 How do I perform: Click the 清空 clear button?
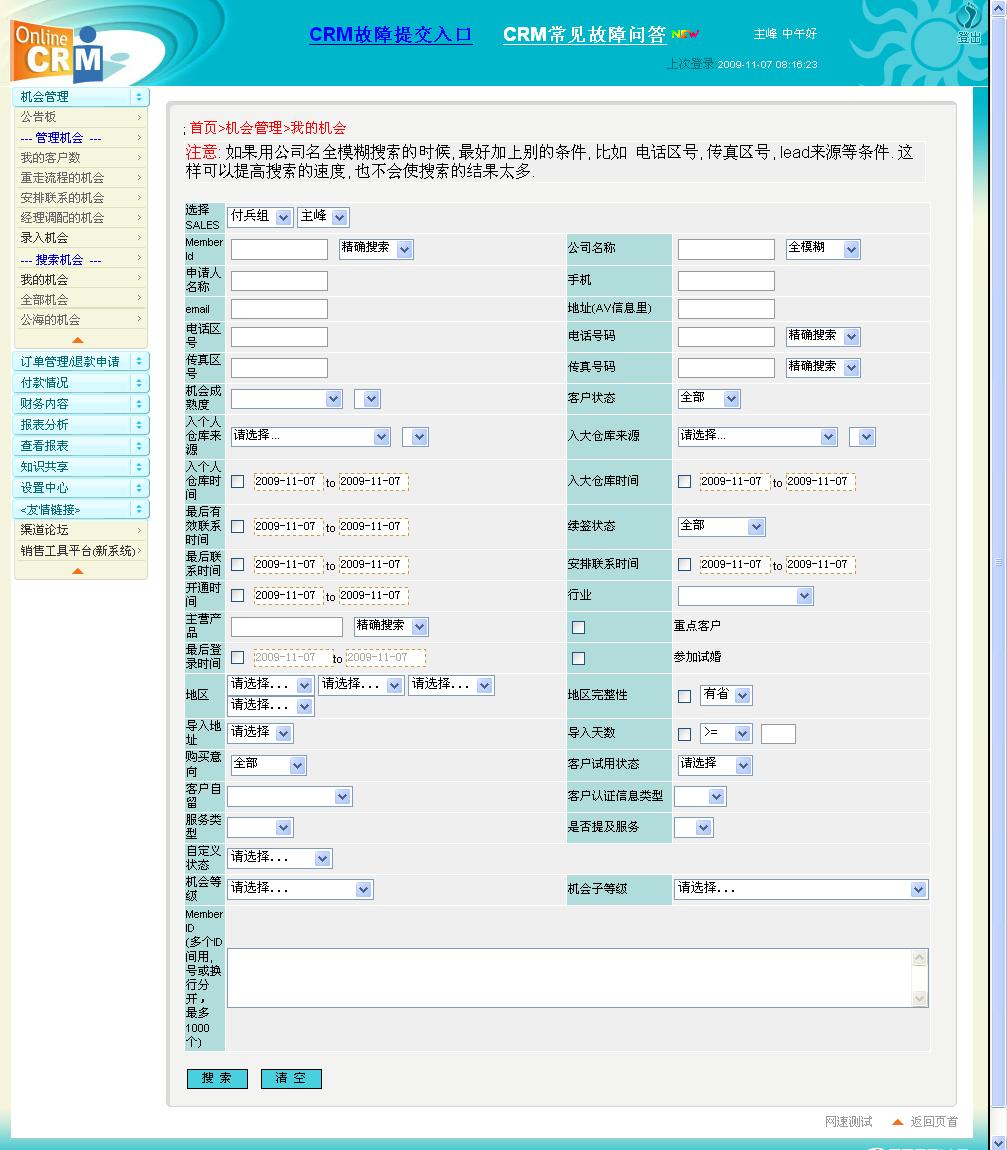tap(291, 1078)
